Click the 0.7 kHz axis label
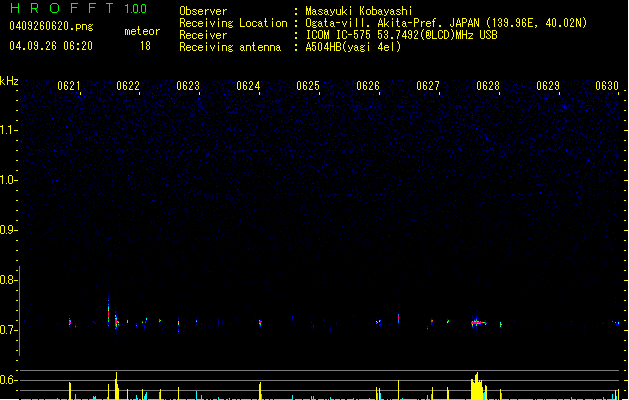Viewport: 629px width, 400px height. coord(8,330)
